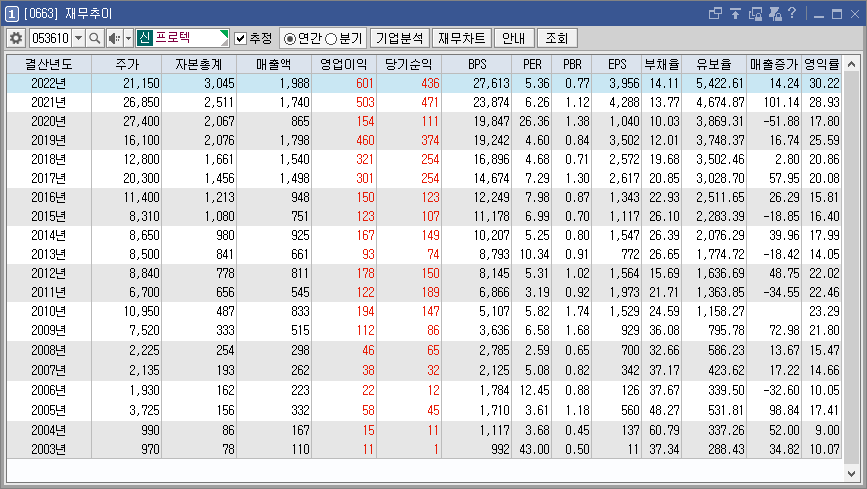Image resolution: width=867 pixels, height=489 pixels.
Task: Click the speaker sound icon
Action: coord(114,38)
